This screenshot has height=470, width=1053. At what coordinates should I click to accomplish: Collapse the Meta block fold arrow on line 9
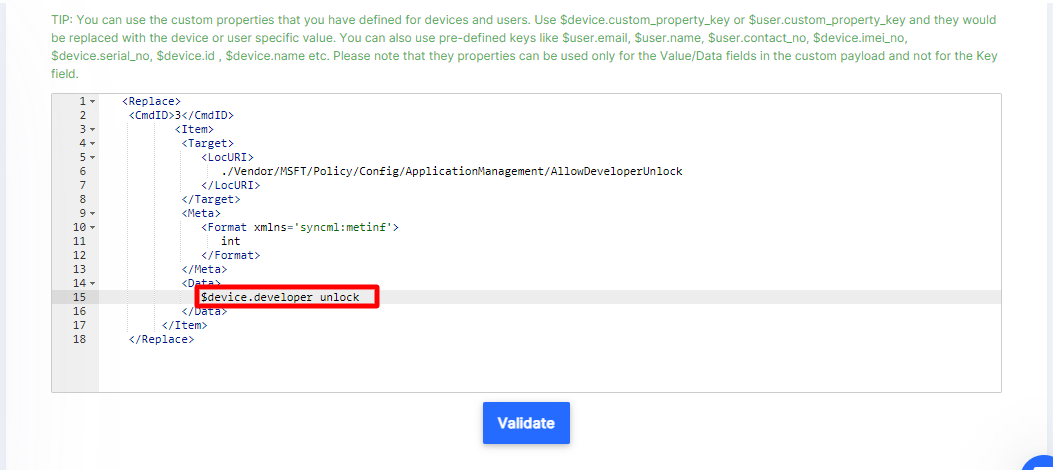[x=92, y=214]
